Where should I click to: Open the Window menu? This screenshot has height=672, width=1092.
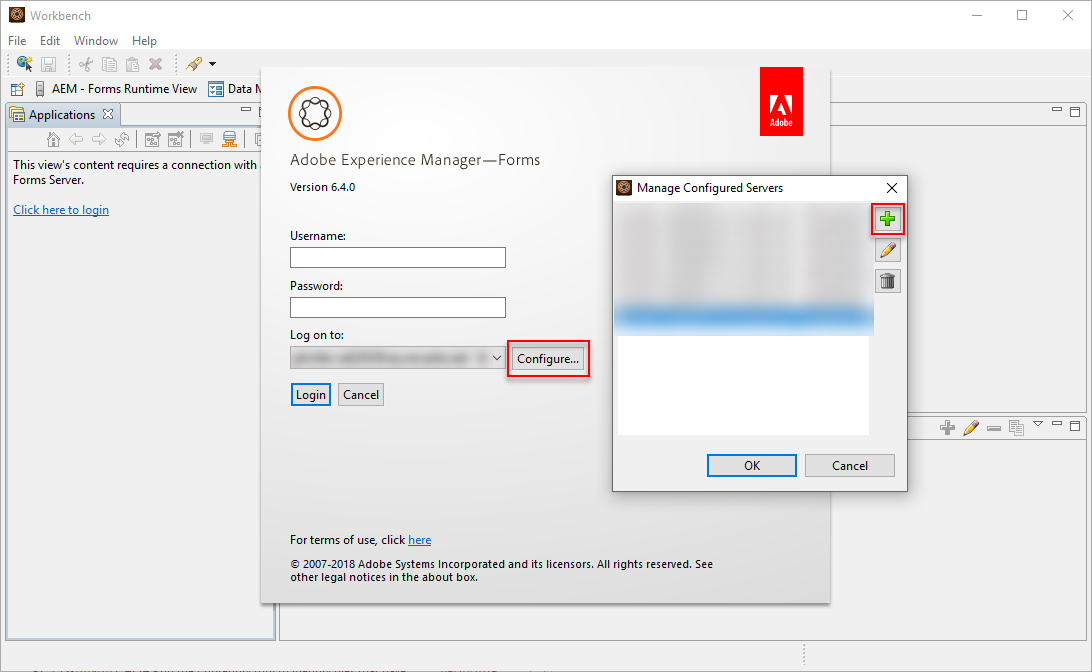pos(96,40)
